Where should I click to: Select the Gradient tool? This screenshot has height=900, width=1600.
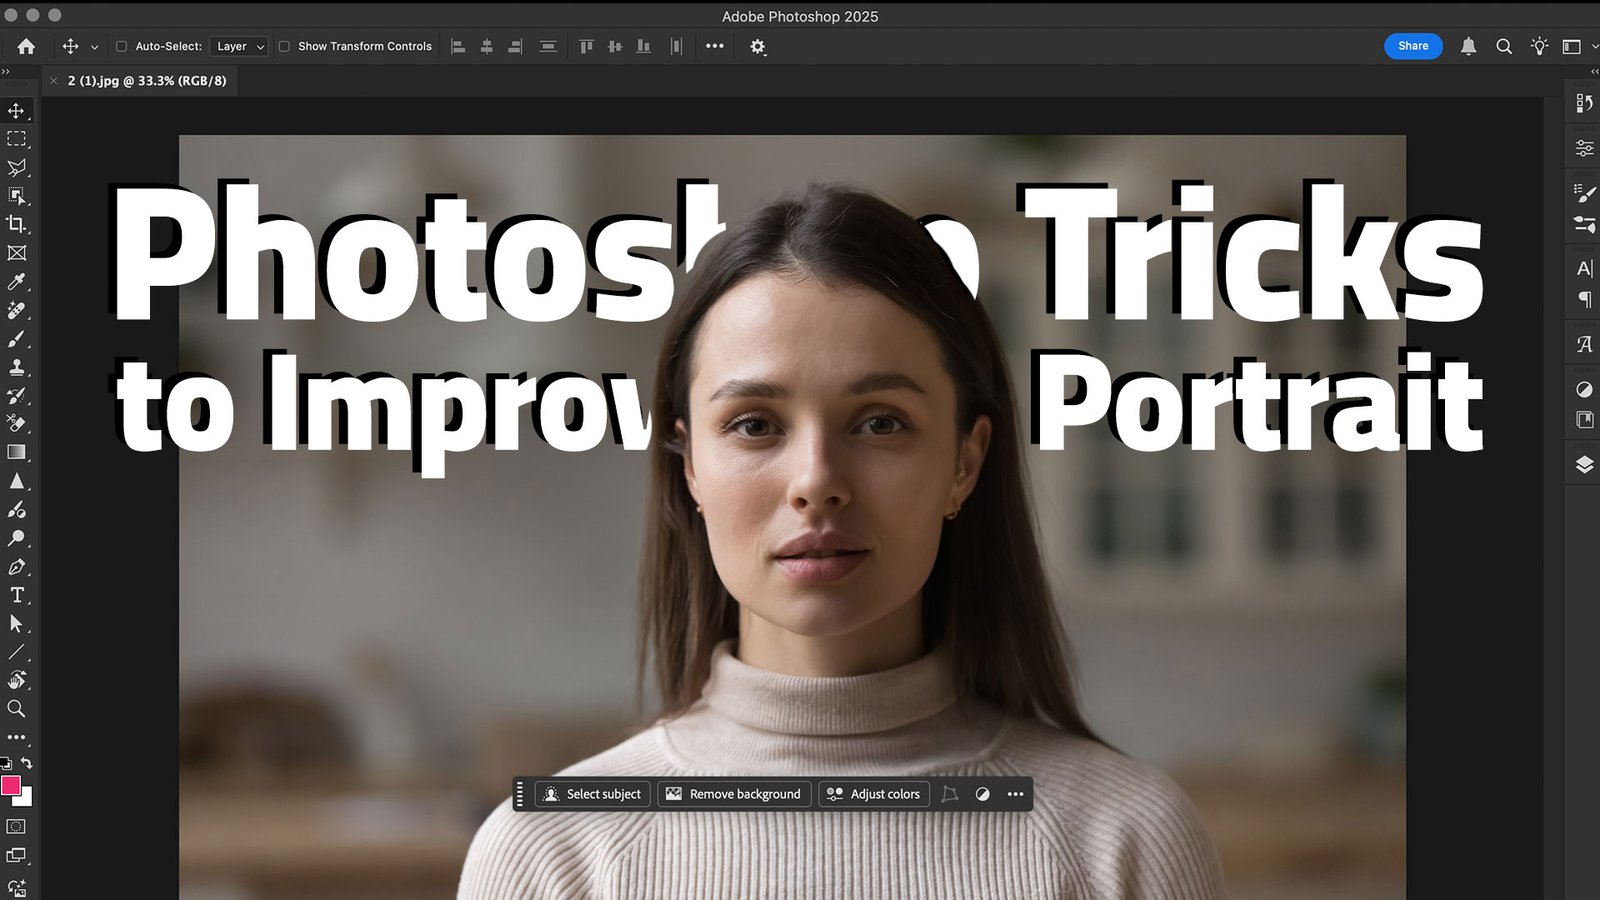[16, 452]
